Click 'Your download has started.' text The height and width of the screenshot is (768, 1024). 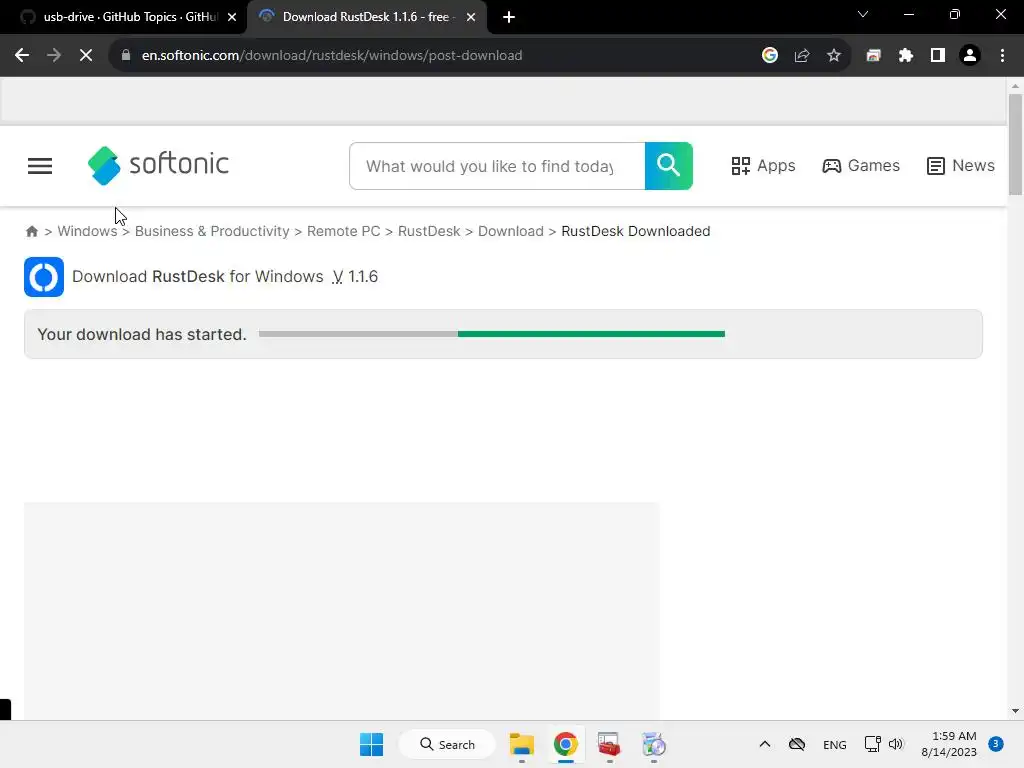pyautogui.click(x=142, y=334)
